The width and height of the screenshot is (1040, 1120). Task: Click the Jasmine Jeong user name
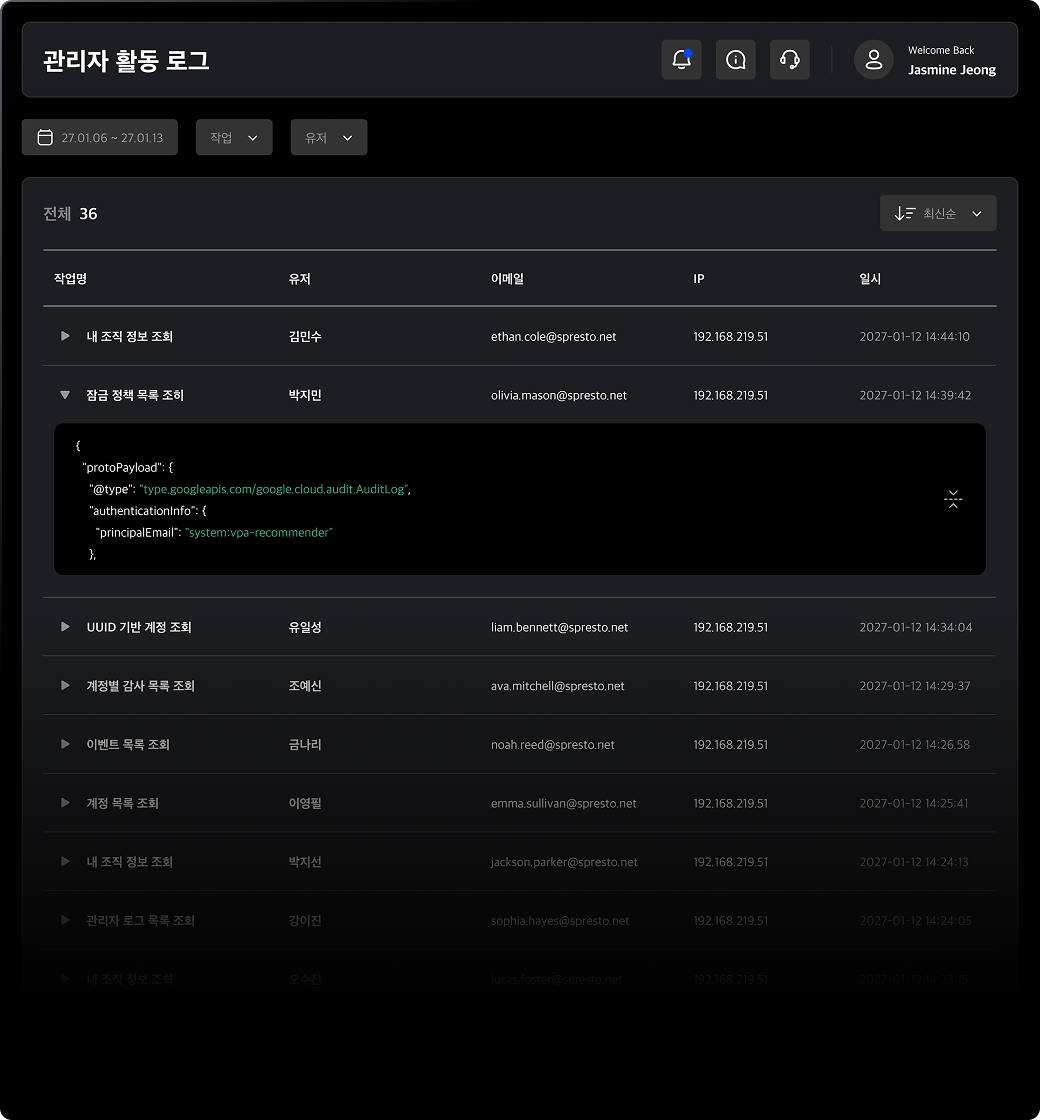pos(951,70)
